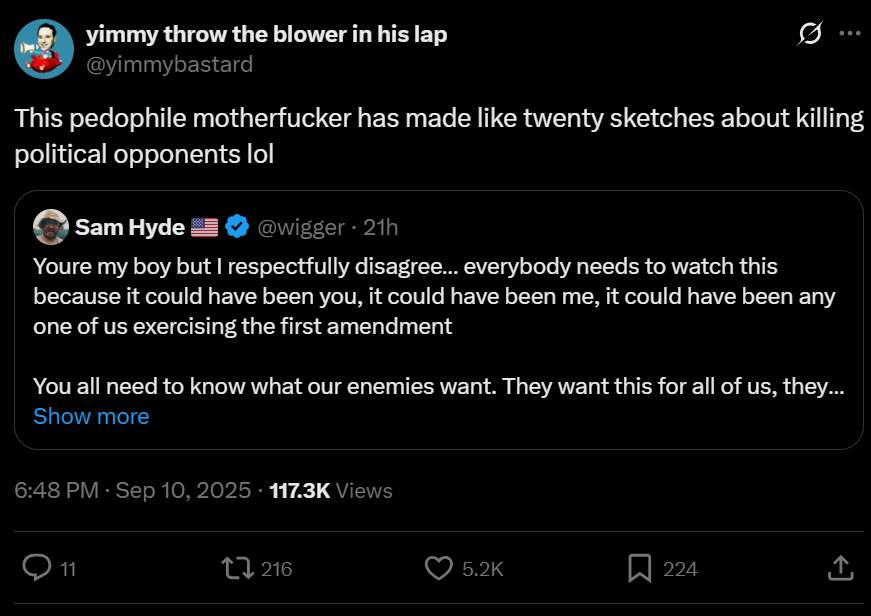The image size is (871, 616).
Task: Click Sam Hyde's avatar in the quoted post
Action: (x=51, y=227)
